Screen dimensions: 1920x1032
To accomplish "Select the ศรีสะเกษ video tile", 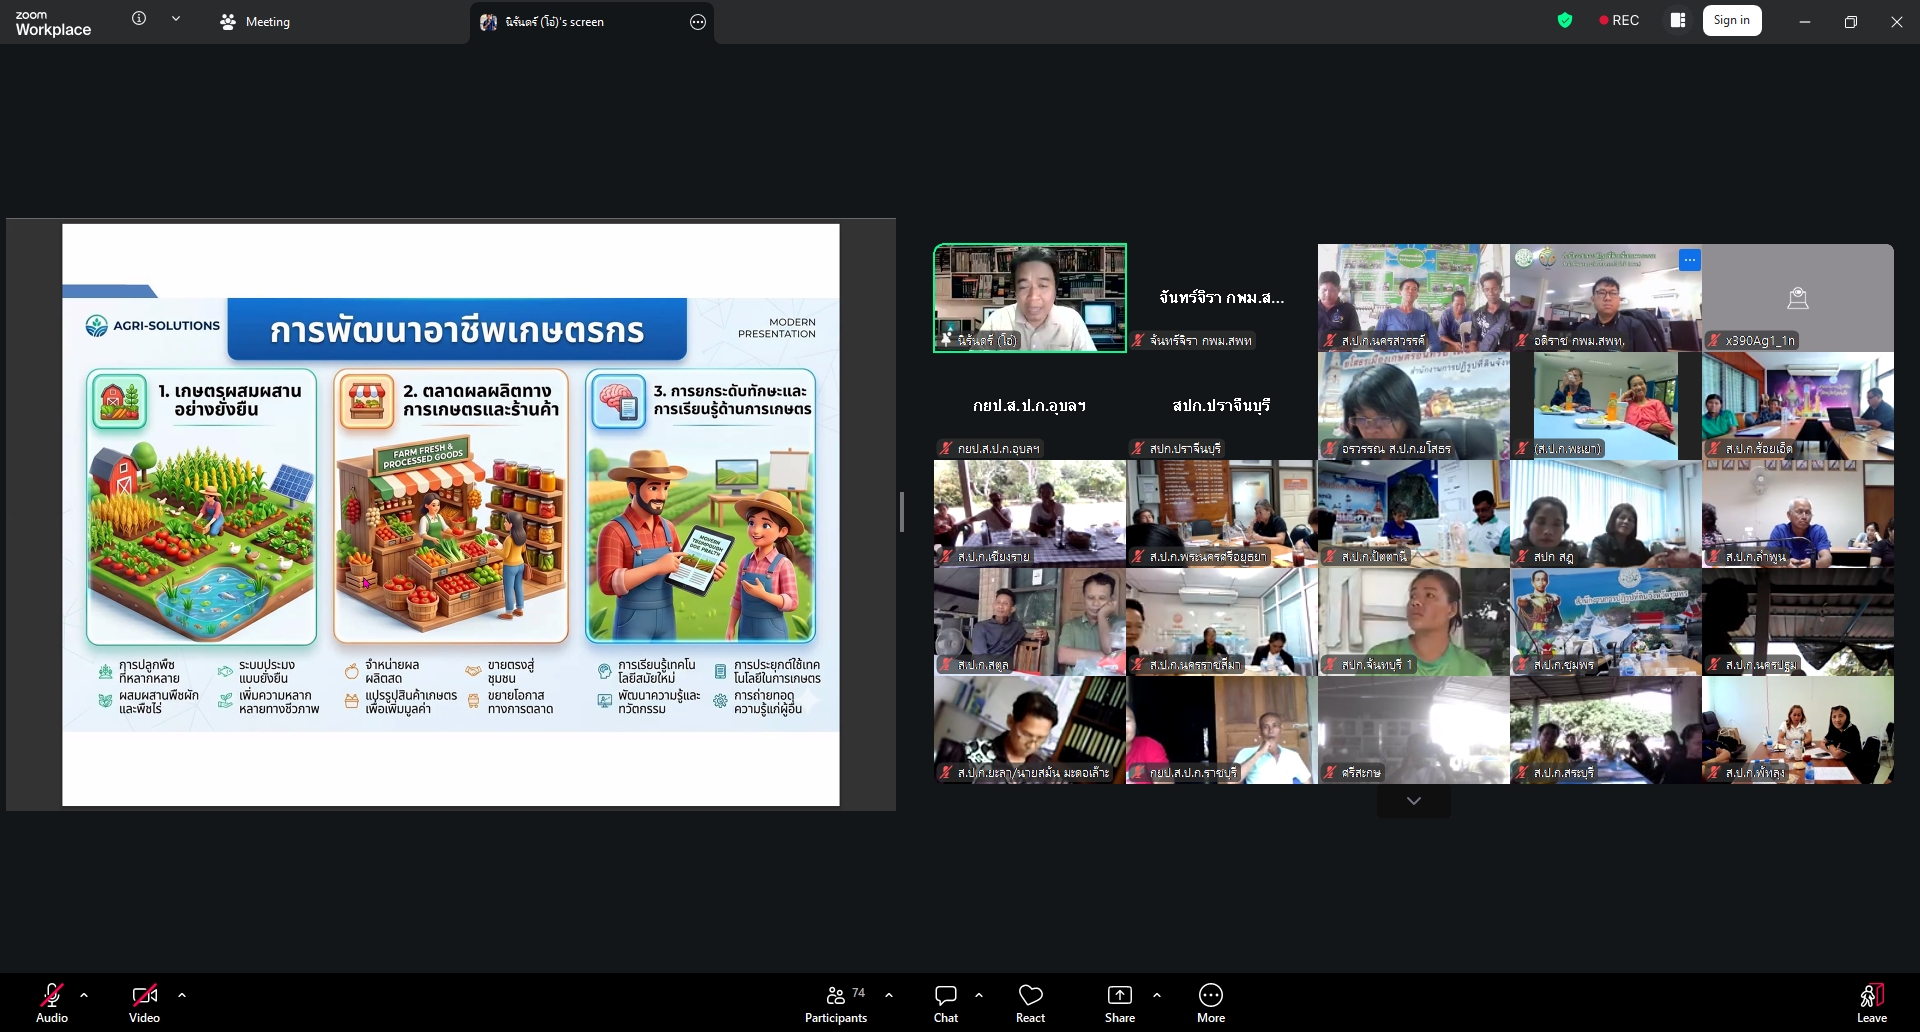I will [x=1414, y=730].
